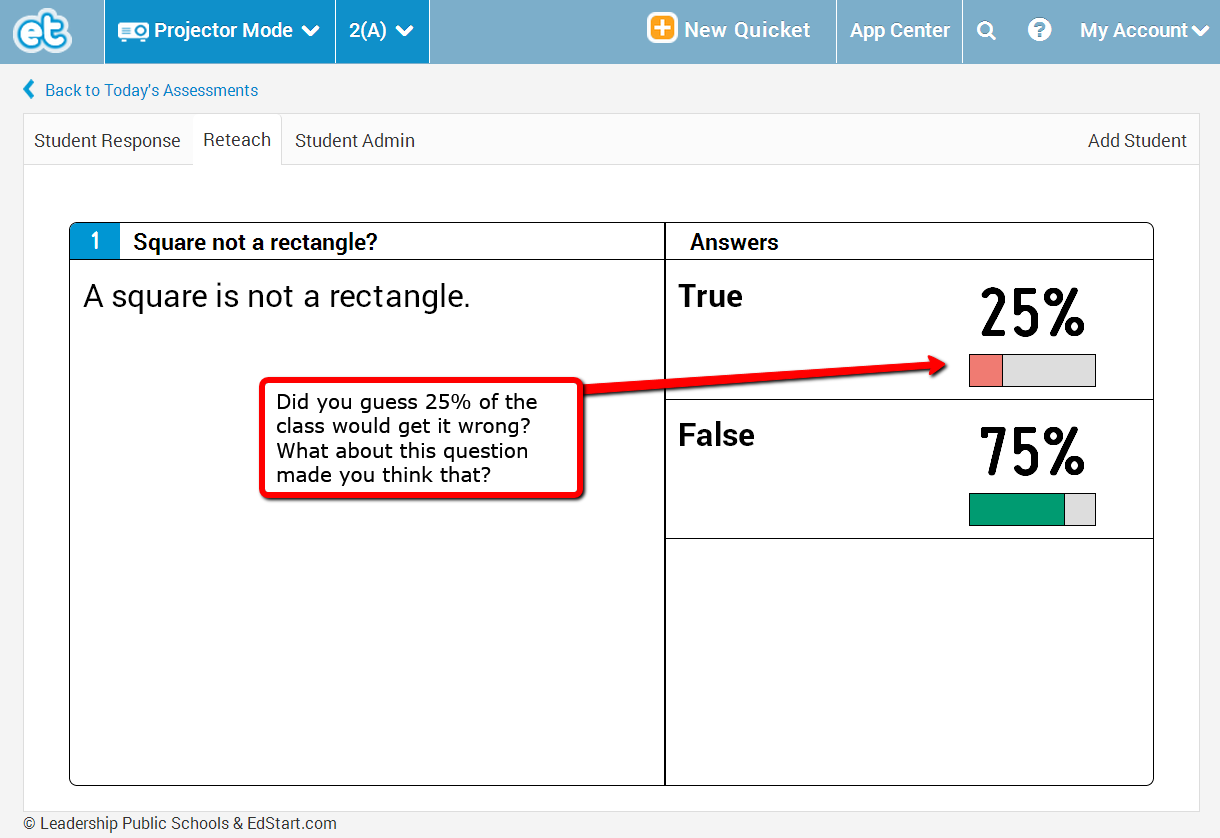The height and width of the screenshot is (838, 1220).
Task: Click the Add Student link
Action: pyautogui.click(x=1137, y=141)
